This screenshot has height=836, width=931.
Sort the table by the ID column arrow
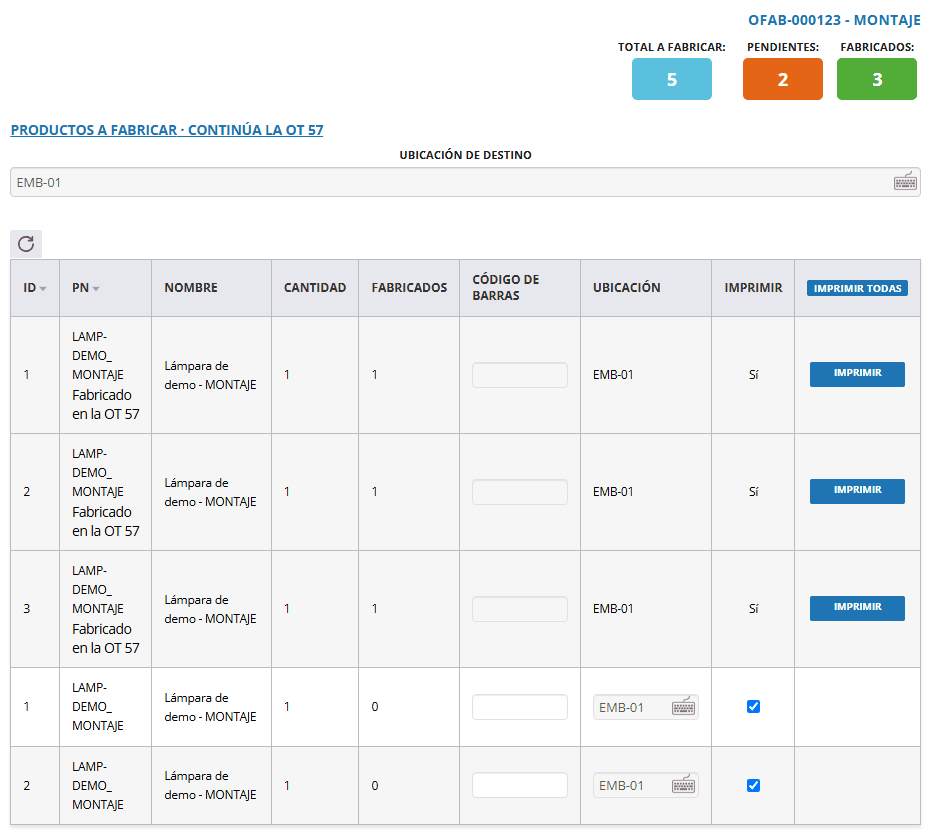click(43, 289)
